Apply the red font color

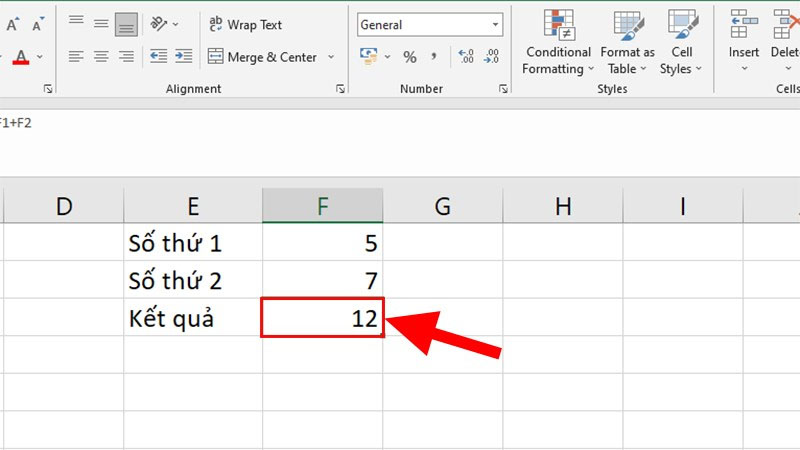pyautogui.click(x=20, y=58)
